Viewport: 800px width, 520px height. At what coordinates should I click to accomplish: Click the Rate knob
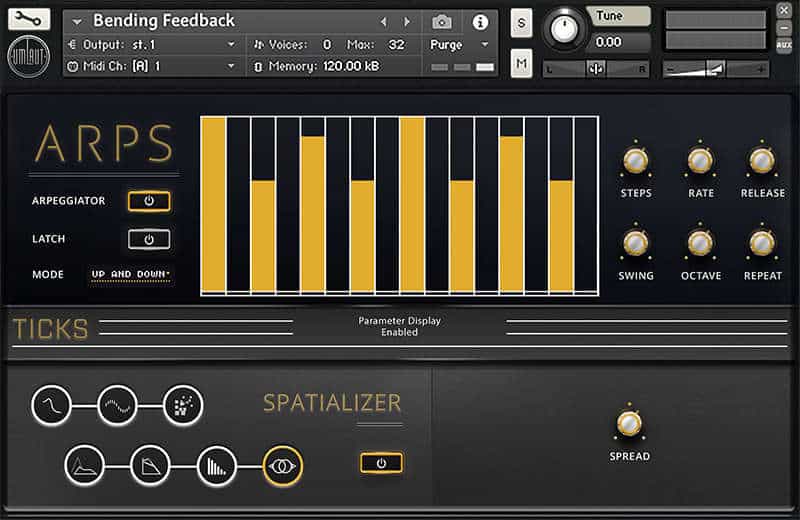tap(700, 161)
